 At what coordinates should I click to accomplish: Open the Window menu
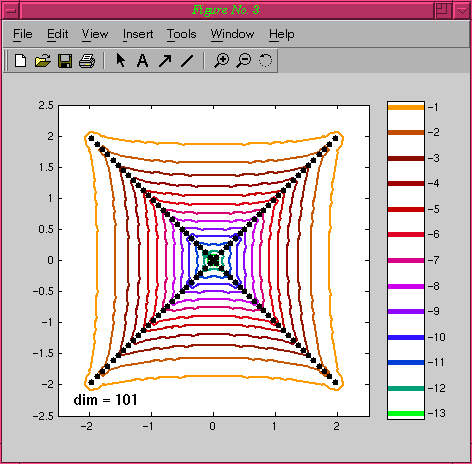232,34
